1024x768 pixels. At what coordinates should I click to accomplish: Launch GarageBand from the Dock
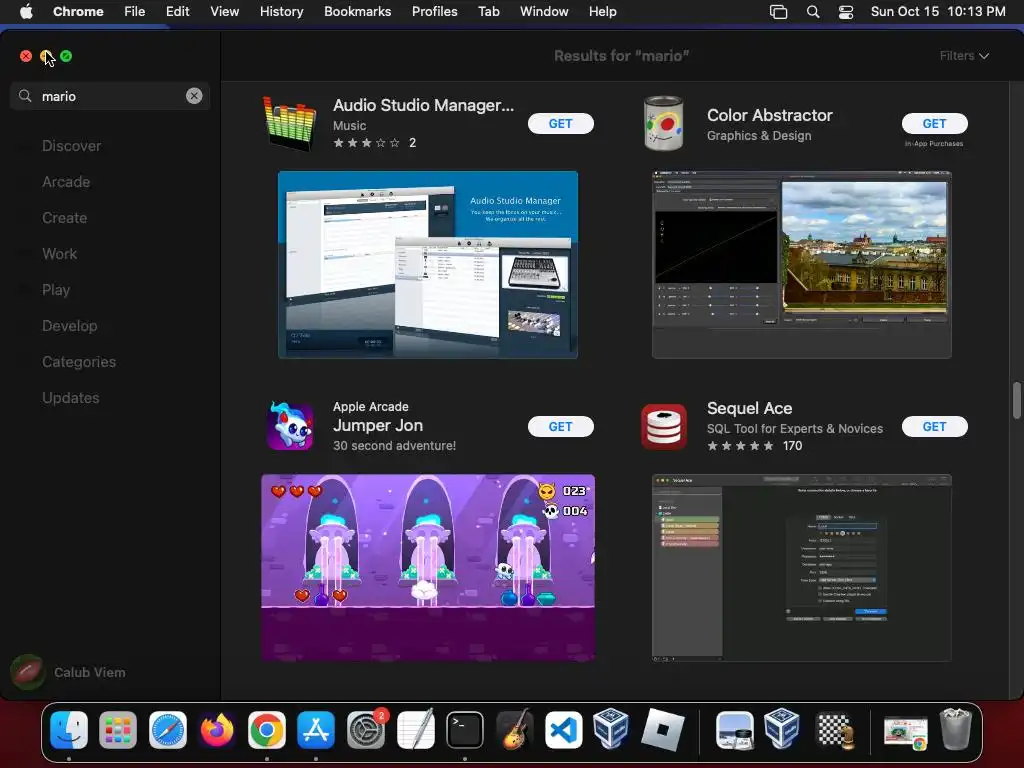(x=515, y=729)
